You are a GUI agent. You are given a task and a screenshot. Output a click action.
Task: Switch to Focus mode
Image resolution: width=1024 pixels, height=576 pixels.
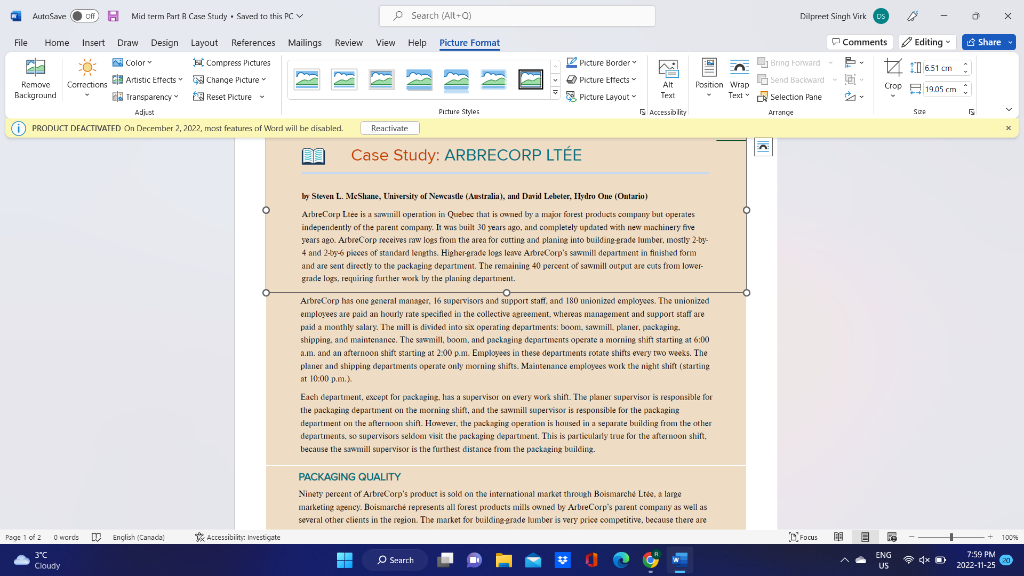[803, 537]
